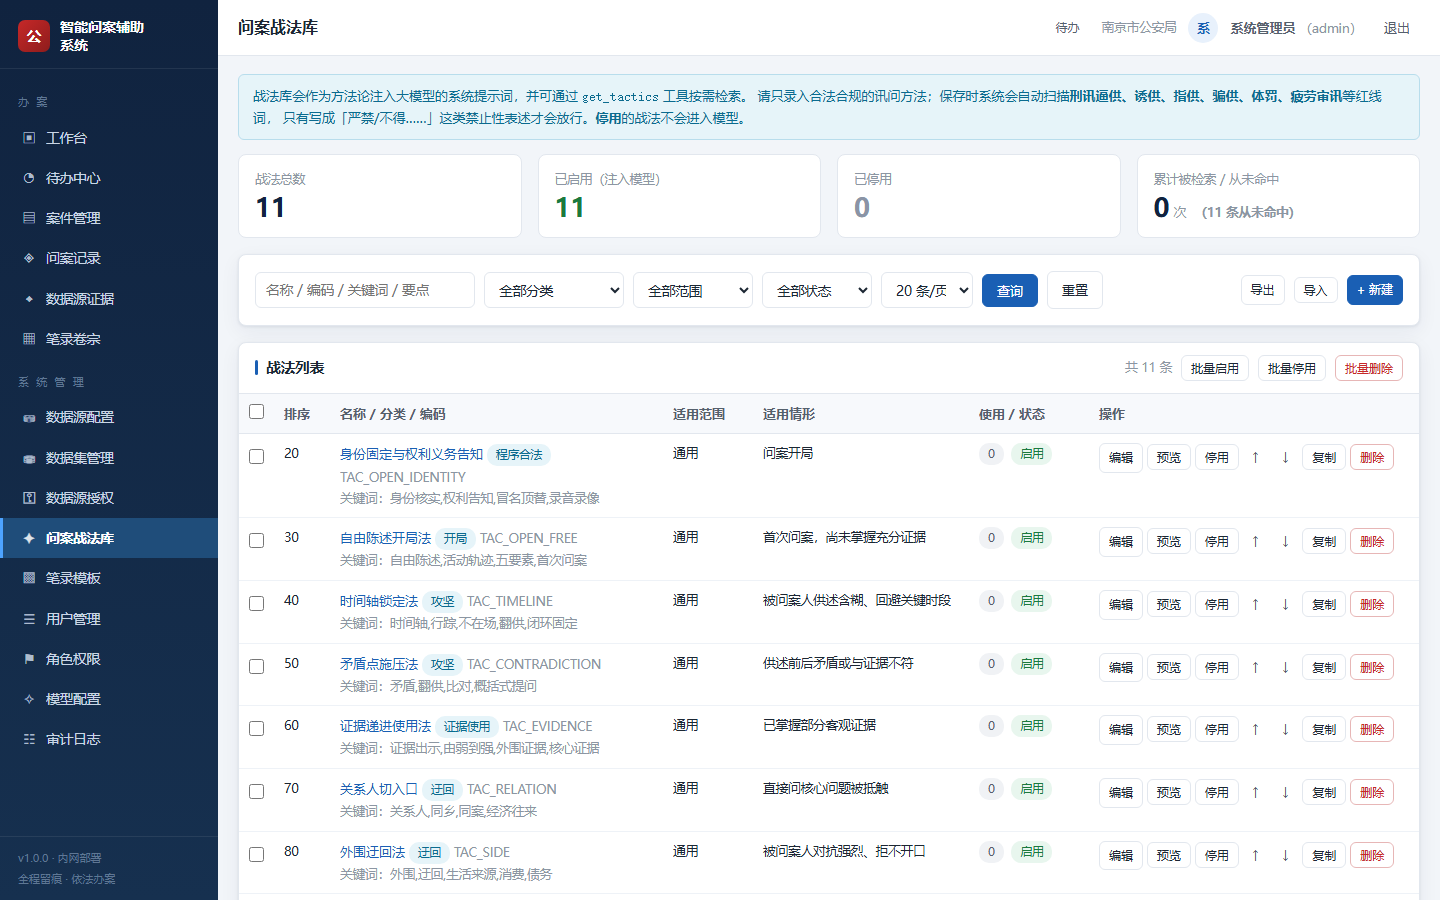Click the 程序合法 category tag
This screenshot has height=900, width=1440.
pos(519,455)
